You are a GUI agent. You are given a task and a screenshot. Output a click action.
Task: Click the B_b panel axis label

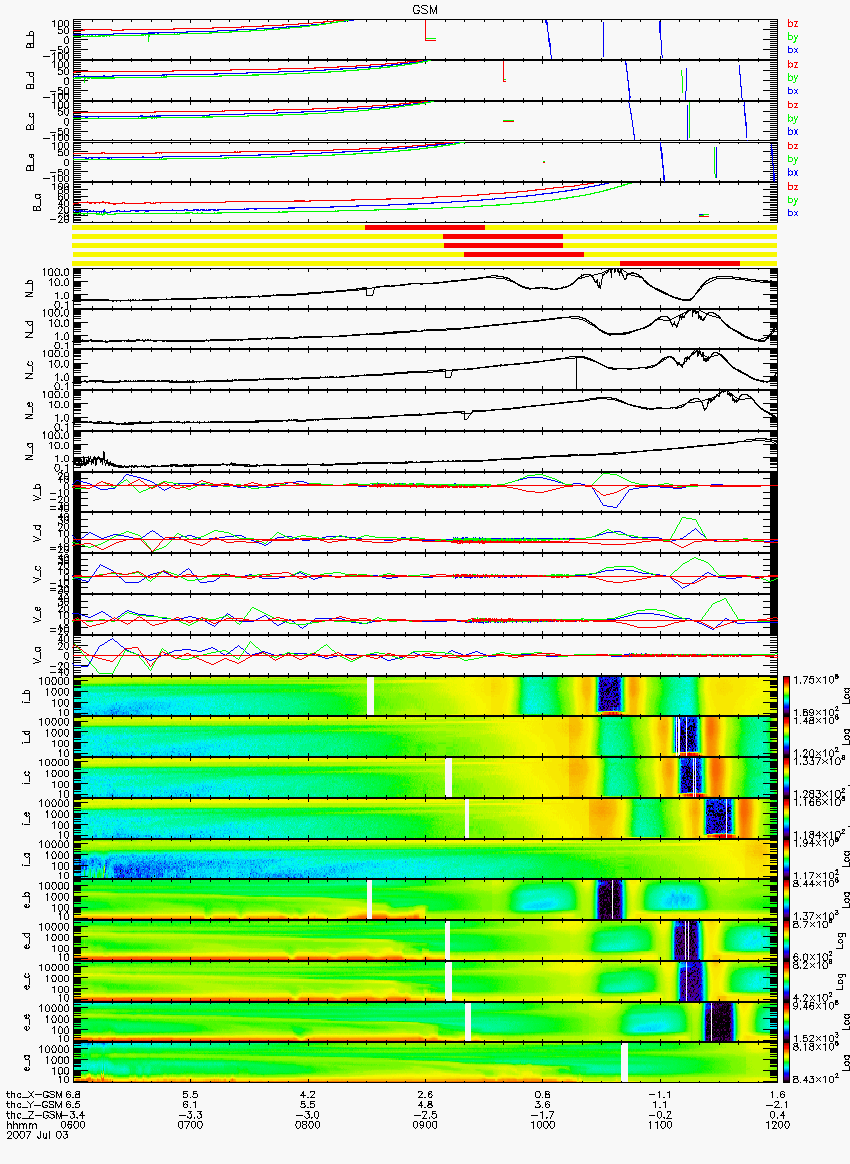31,39
